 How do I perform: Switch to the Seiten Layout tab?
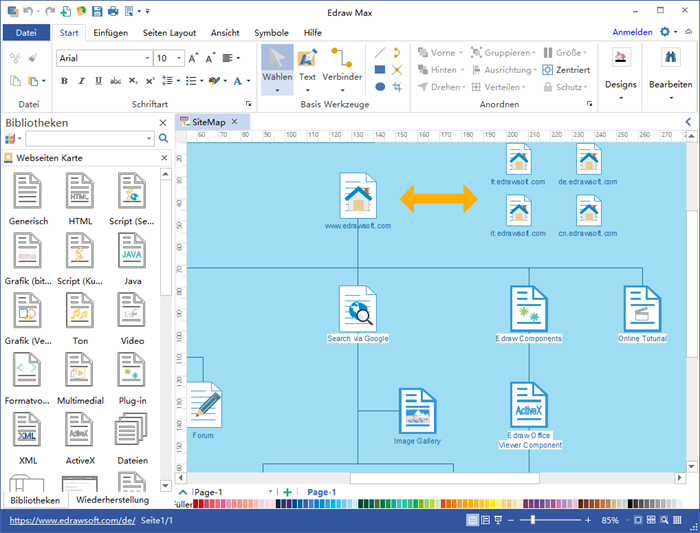(169, 32)
